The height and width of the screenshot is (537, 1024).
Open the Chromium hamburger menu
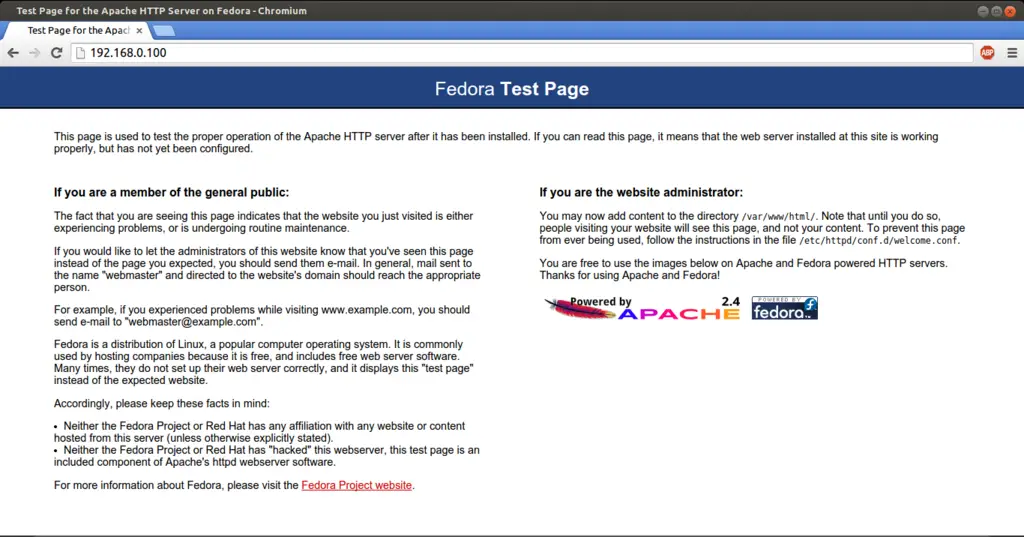1012,53
